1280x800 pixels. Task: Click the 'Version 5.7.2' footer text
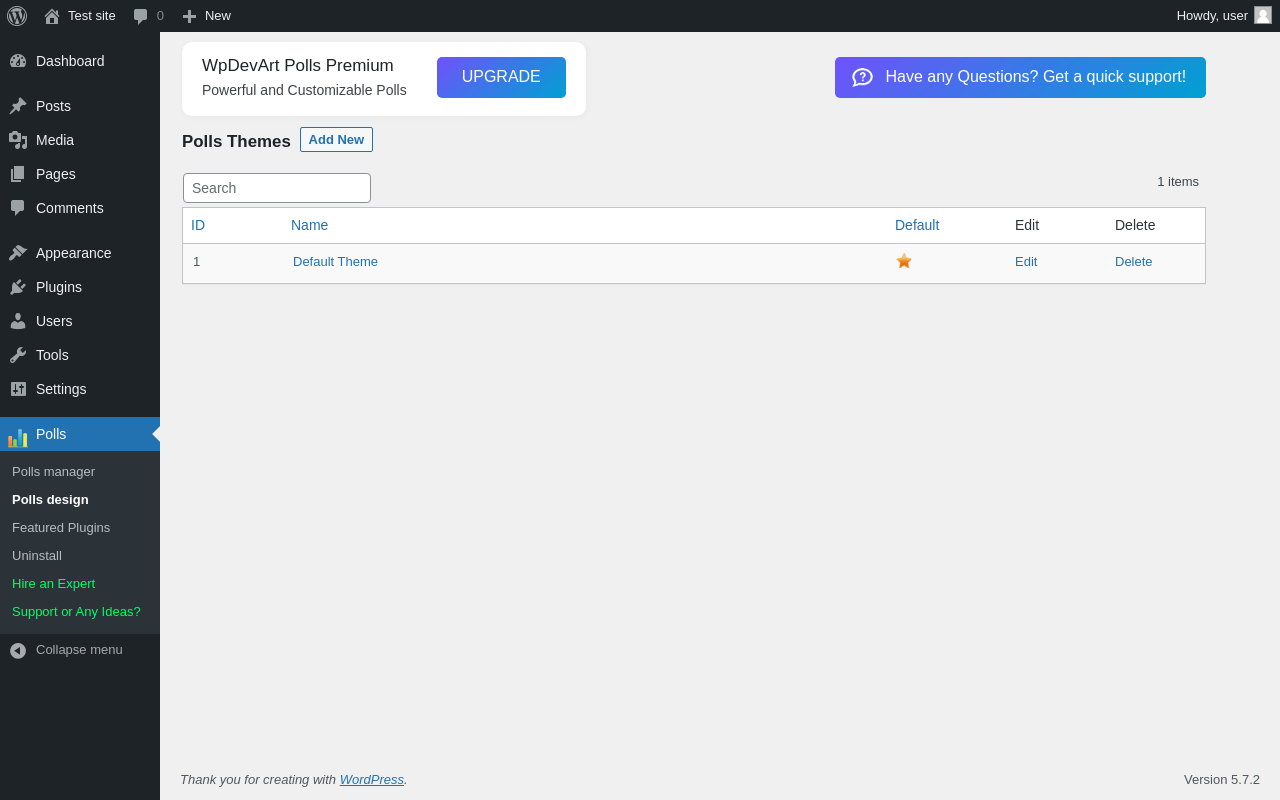click(x=1222, y=780)
